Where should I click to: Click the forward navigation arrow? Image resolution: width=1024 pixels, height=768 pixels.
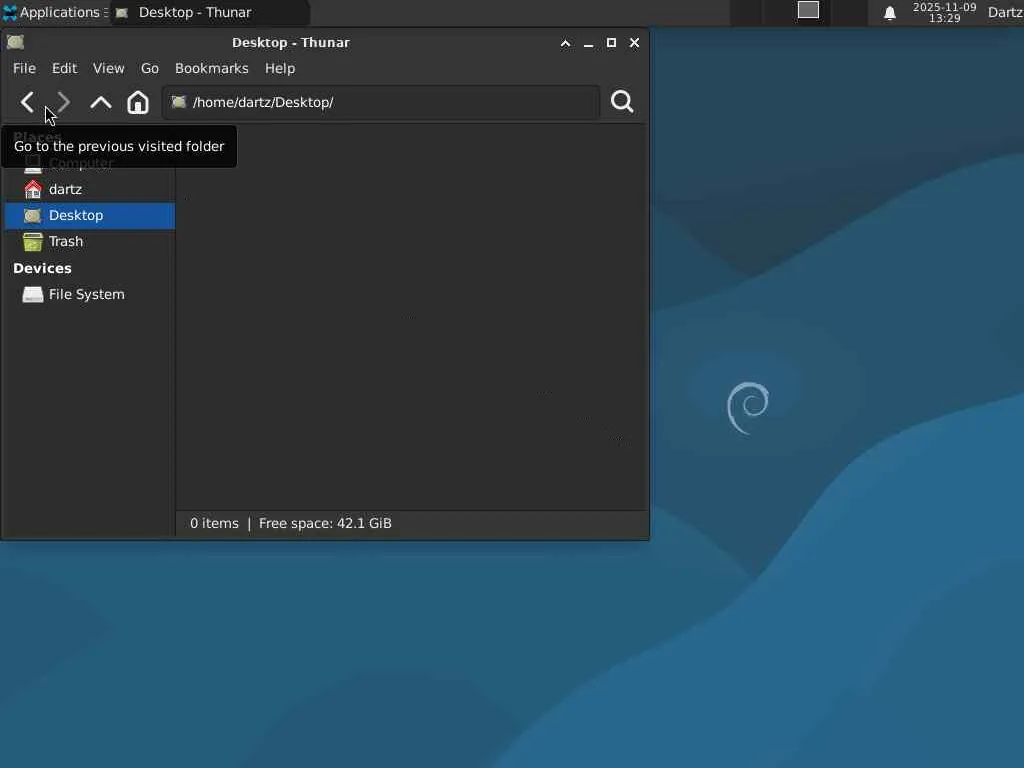click(x=63, y=103)
